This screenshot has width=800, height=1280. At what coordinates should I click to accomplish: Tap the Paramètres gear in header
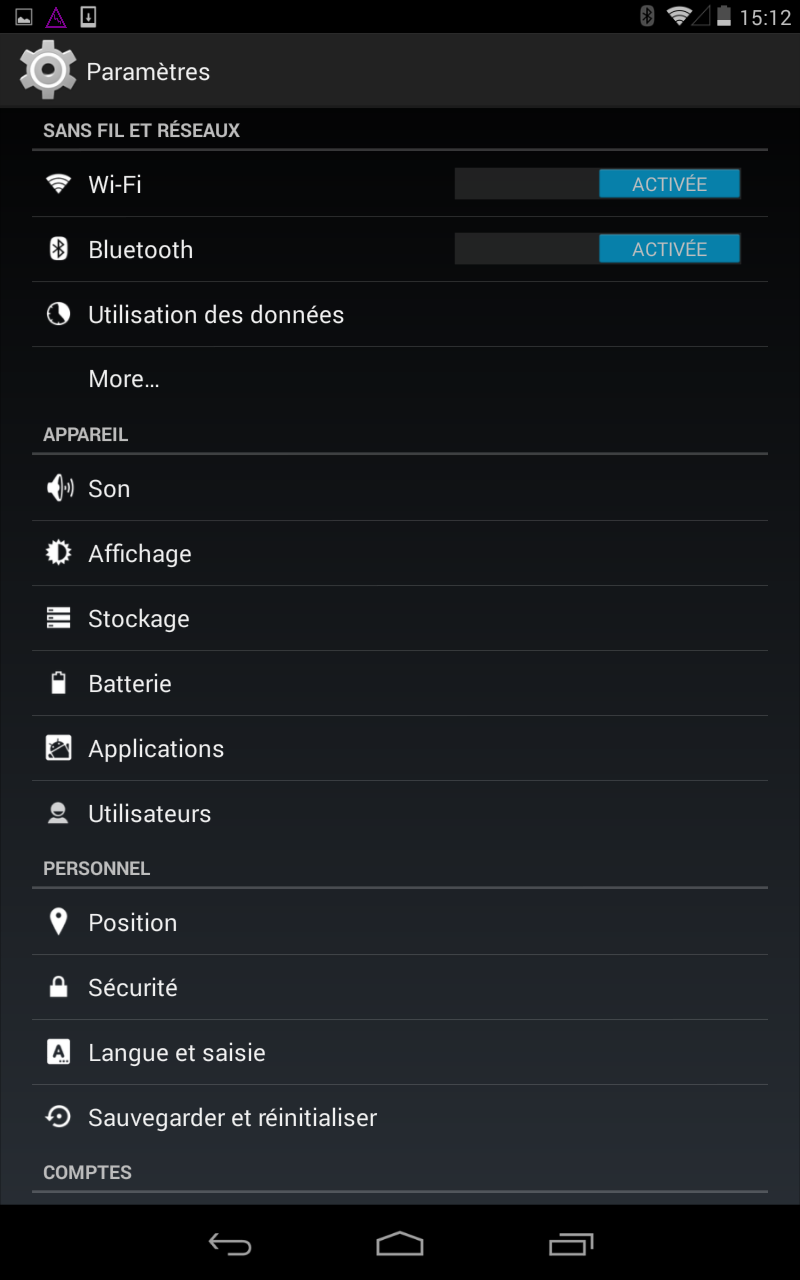coord(48,71)
